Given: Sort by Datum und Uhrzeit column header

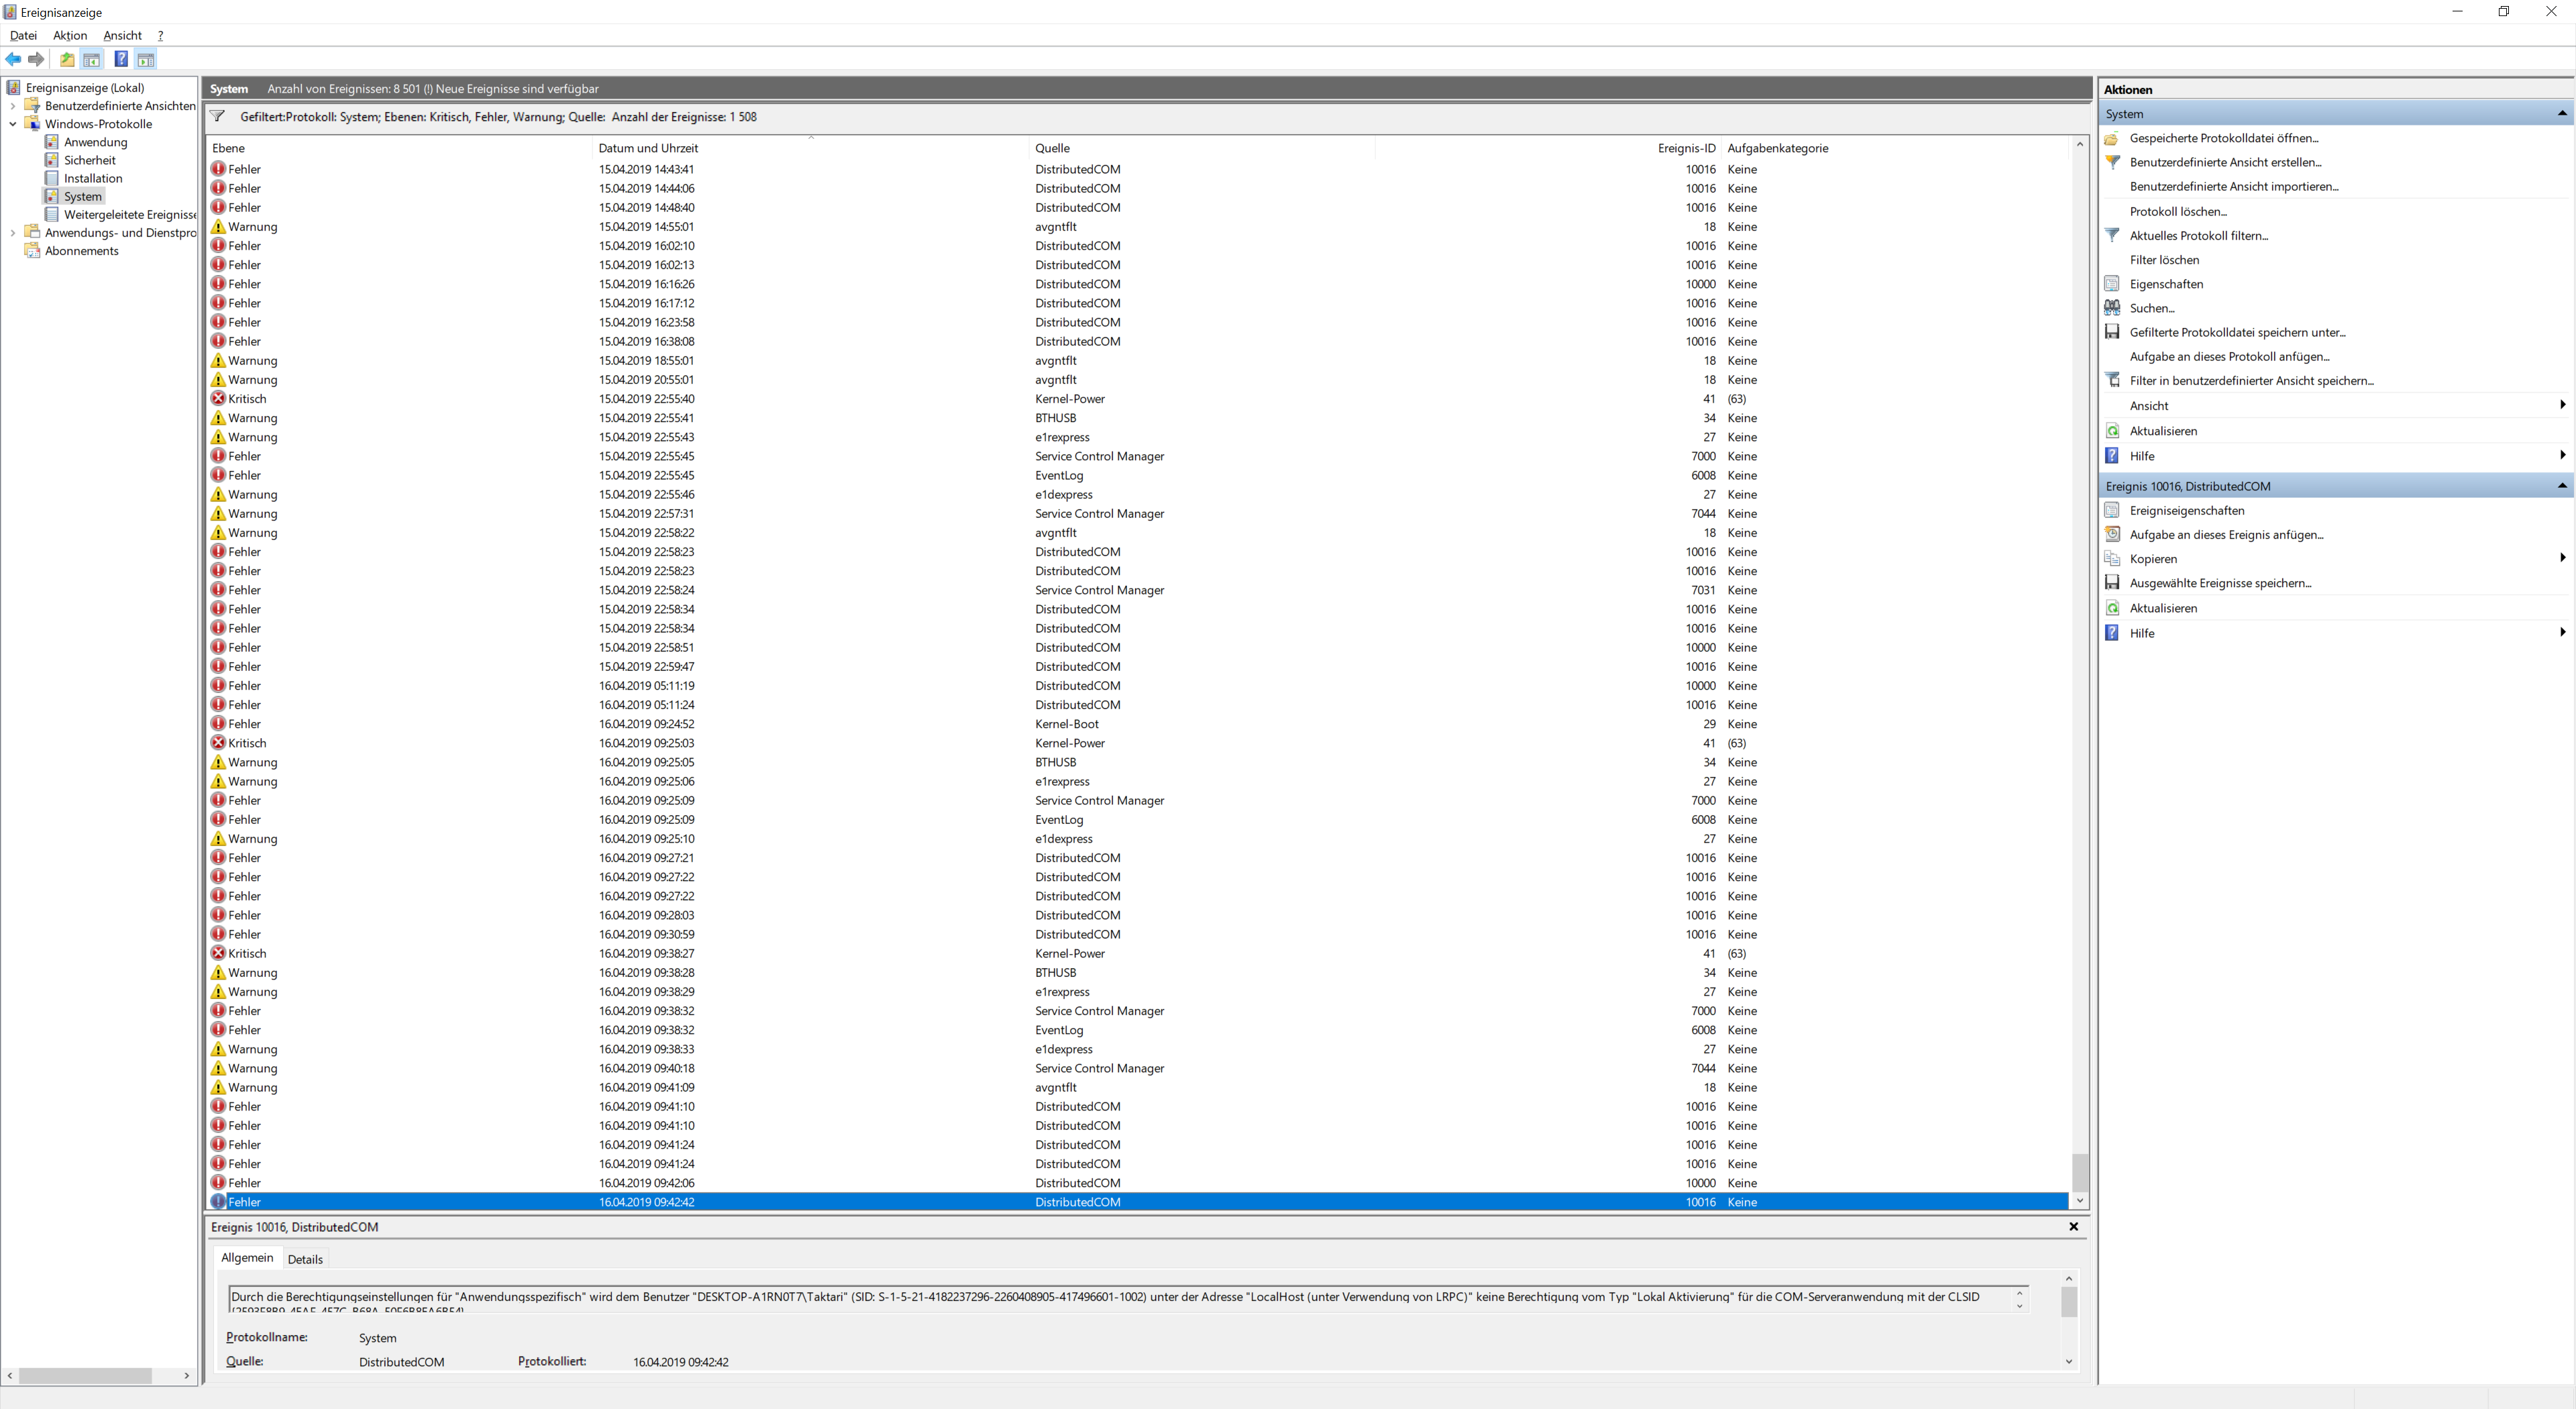Looking at the screenshot, I should (x=648, y=148).
